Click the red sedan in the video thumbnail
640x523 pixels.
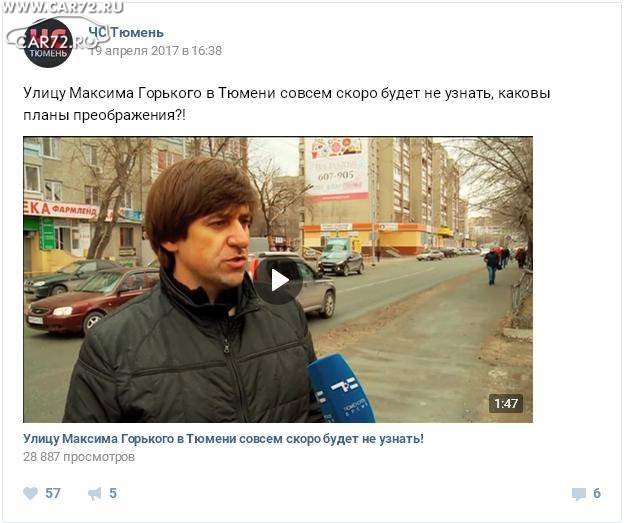[x=92, y=300]
